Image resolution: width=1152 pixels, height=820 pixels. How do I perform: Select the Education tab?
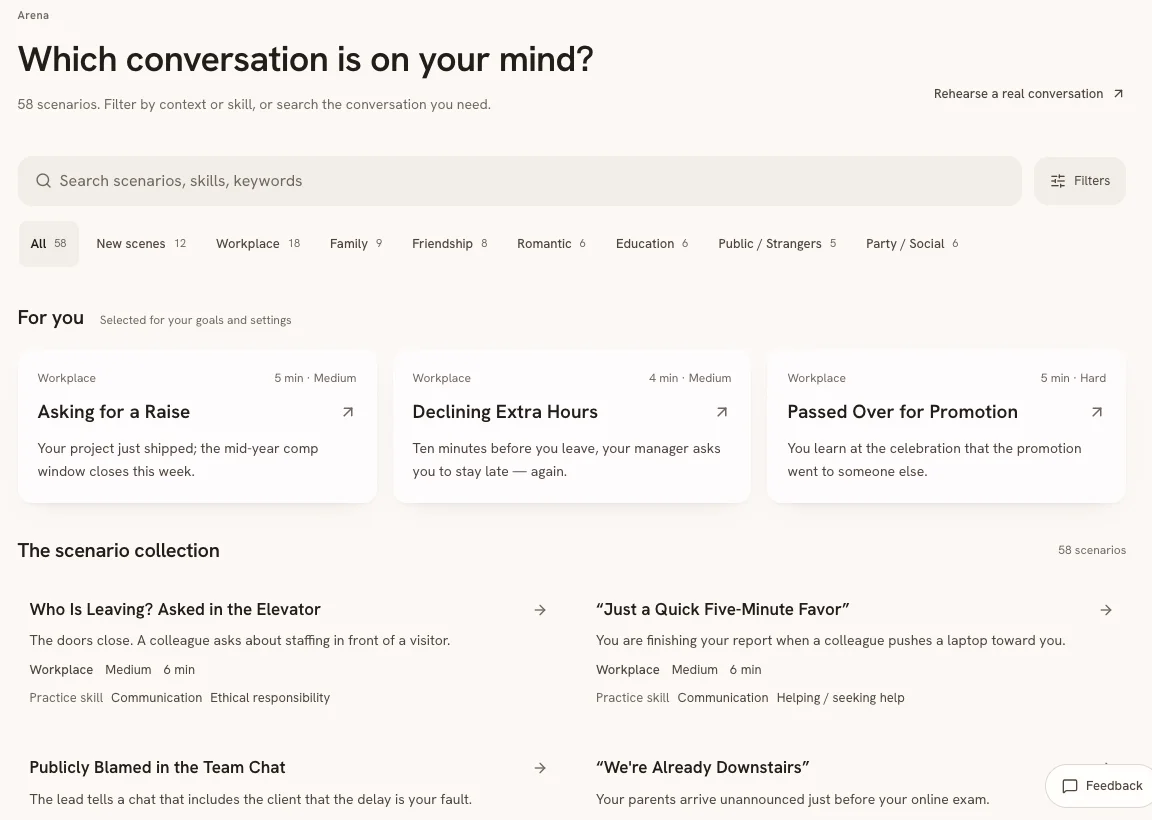tap(652, 243)
